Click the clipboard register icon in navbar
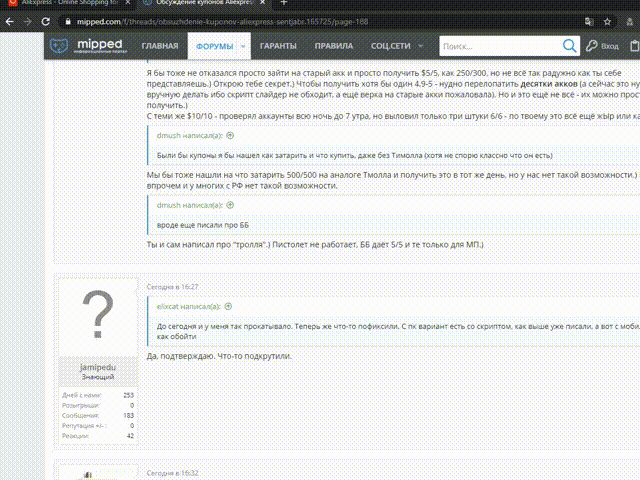This screenshot has height=480, width=640. (x=634, y=46)
